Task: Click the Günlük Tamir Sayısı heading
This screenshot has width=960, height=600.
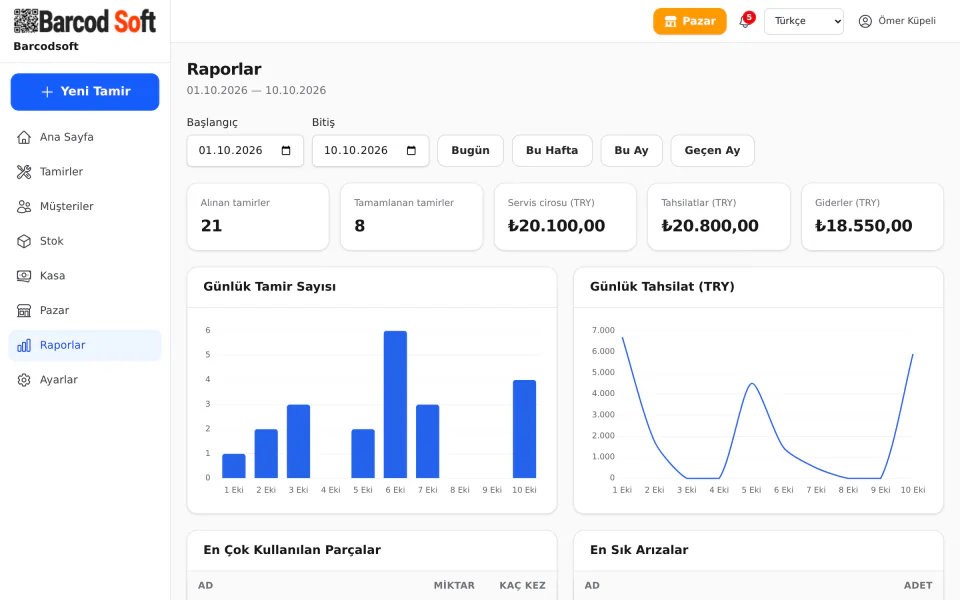Action: 269,287
